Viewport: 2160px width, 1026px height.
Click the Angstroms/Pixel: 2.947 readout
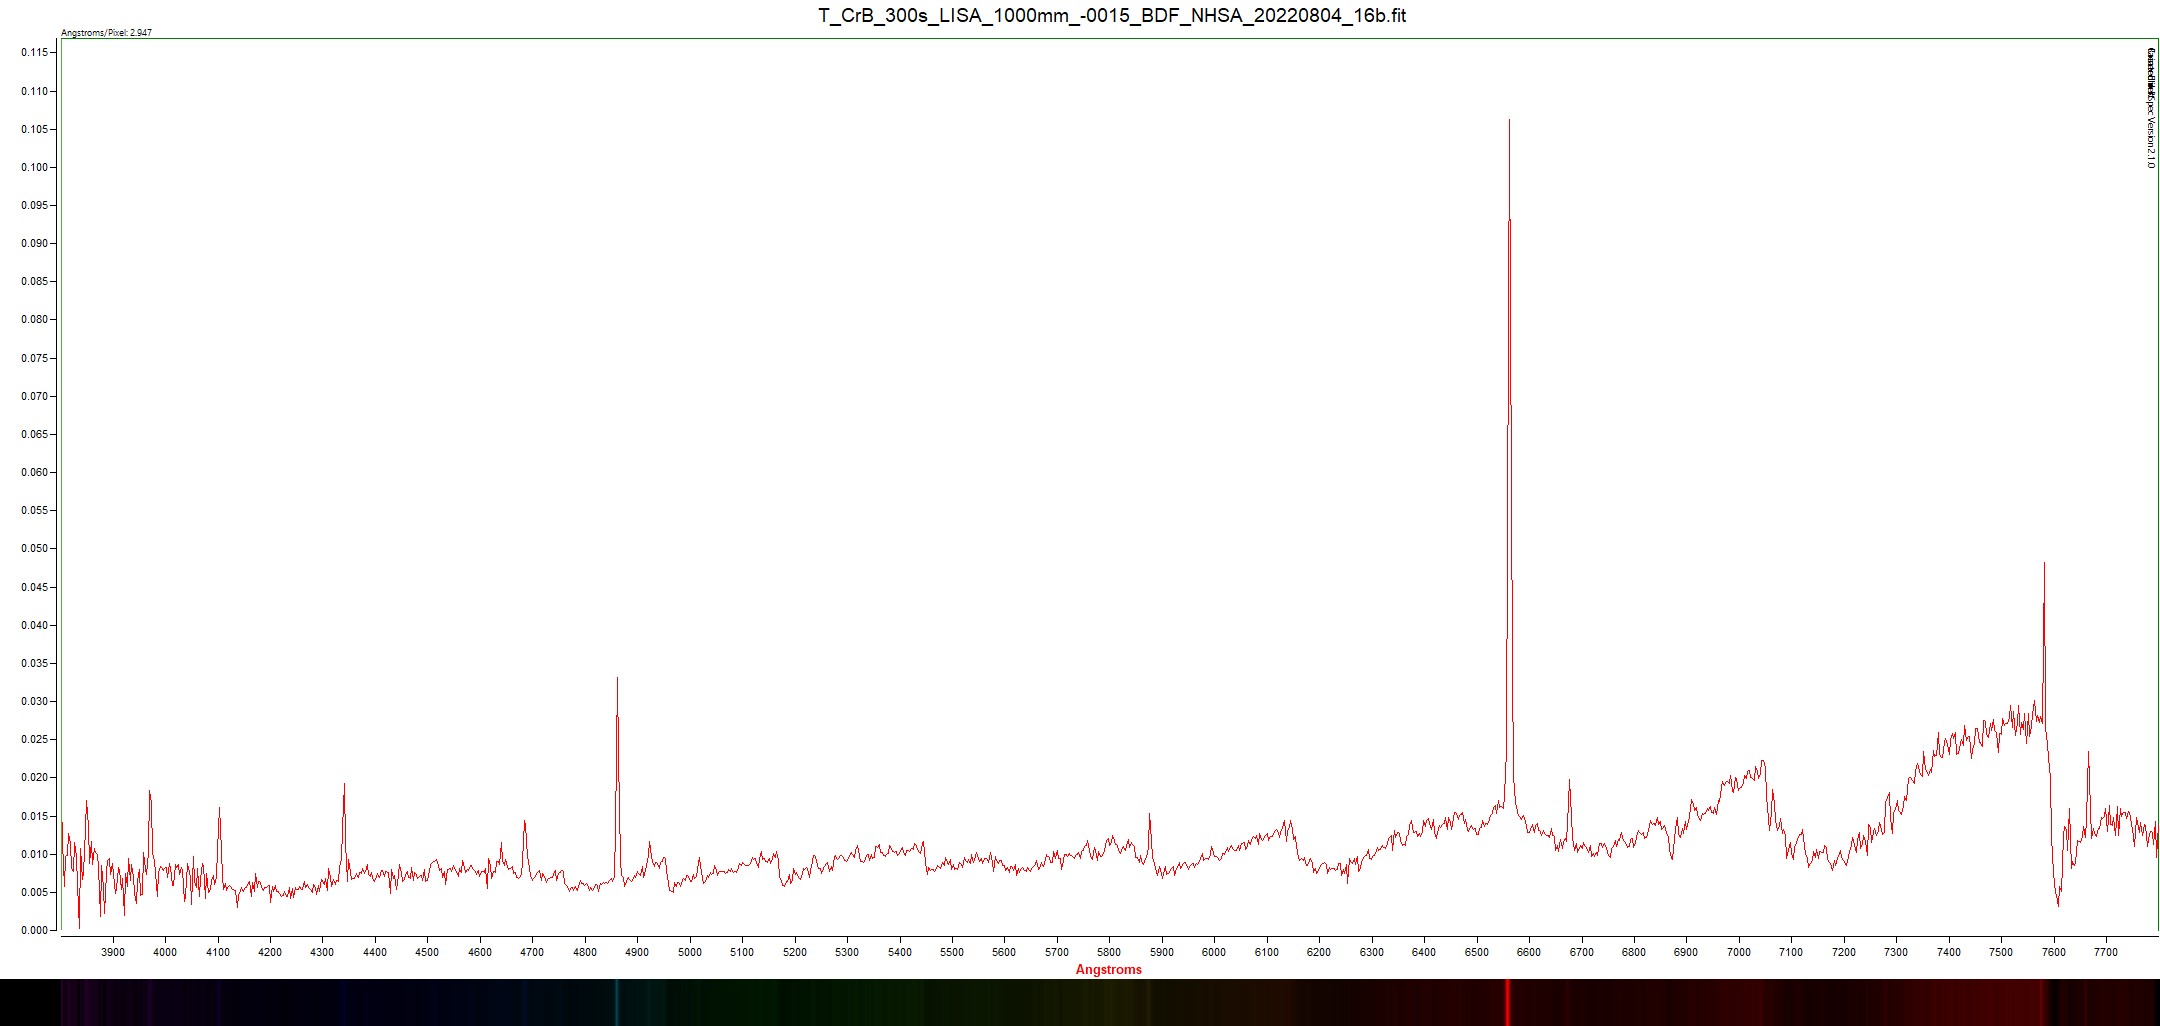point(106,33)
